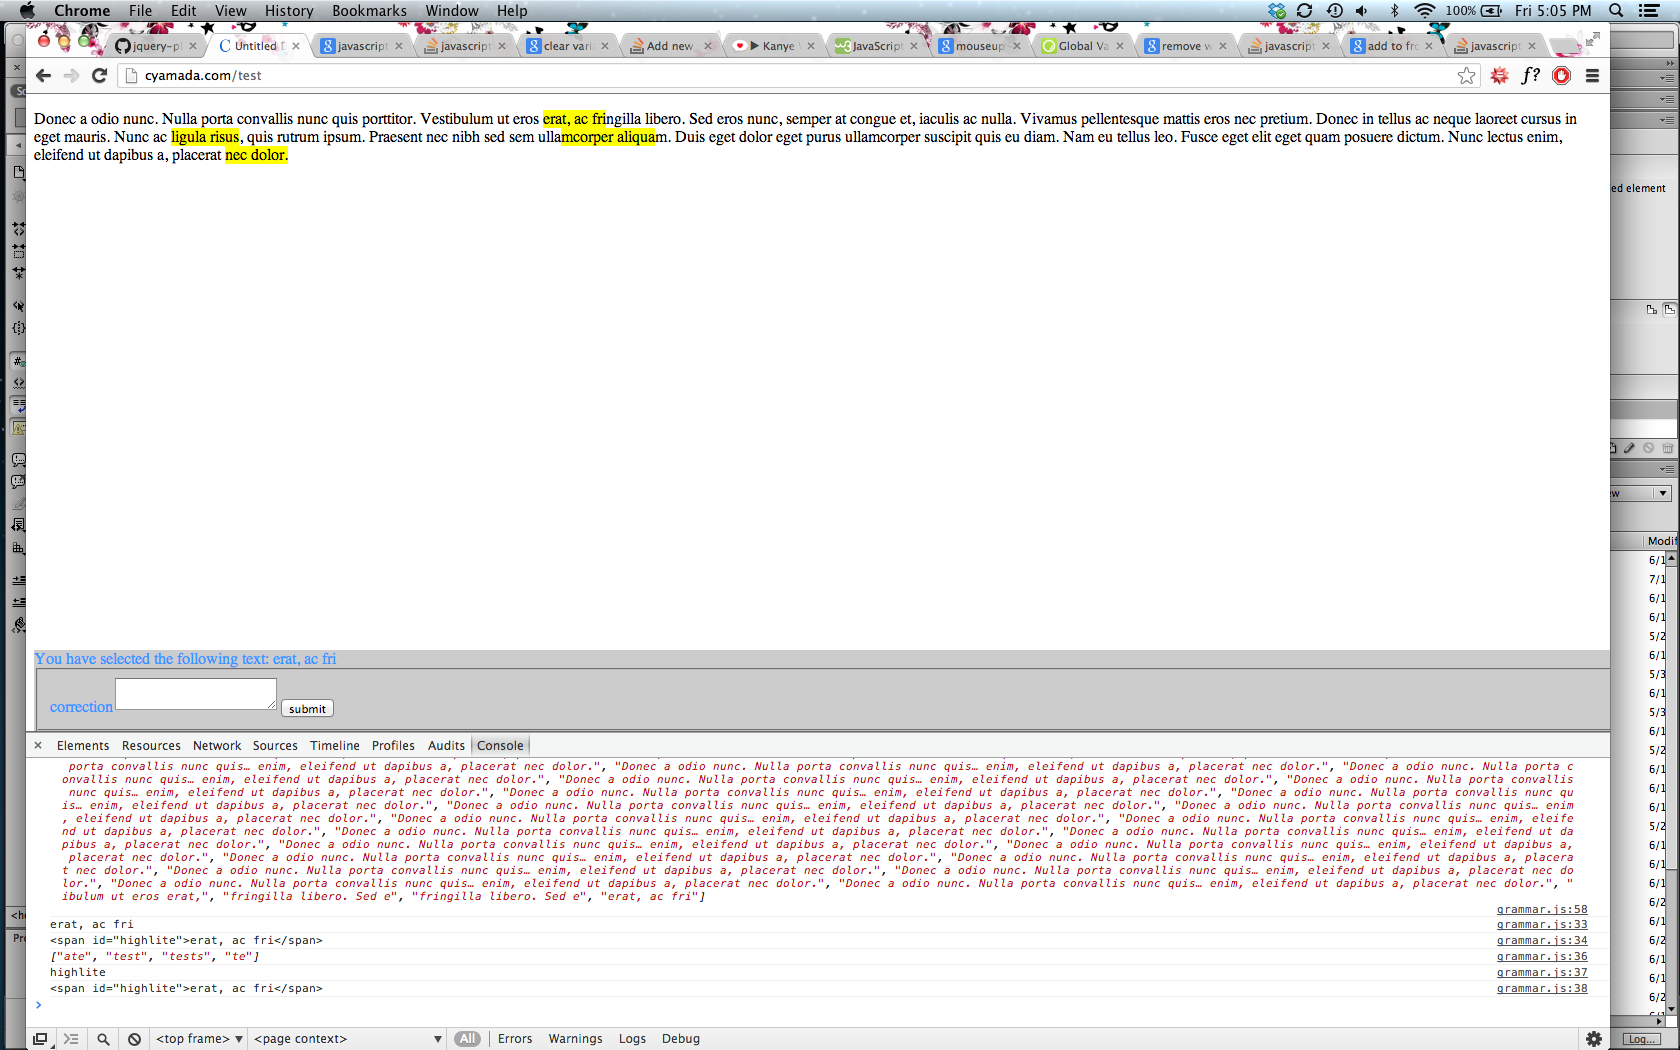Select the search magnifier in DevTools console toolbar
The image size is (1680, 1050).
tap(103, 1039)
